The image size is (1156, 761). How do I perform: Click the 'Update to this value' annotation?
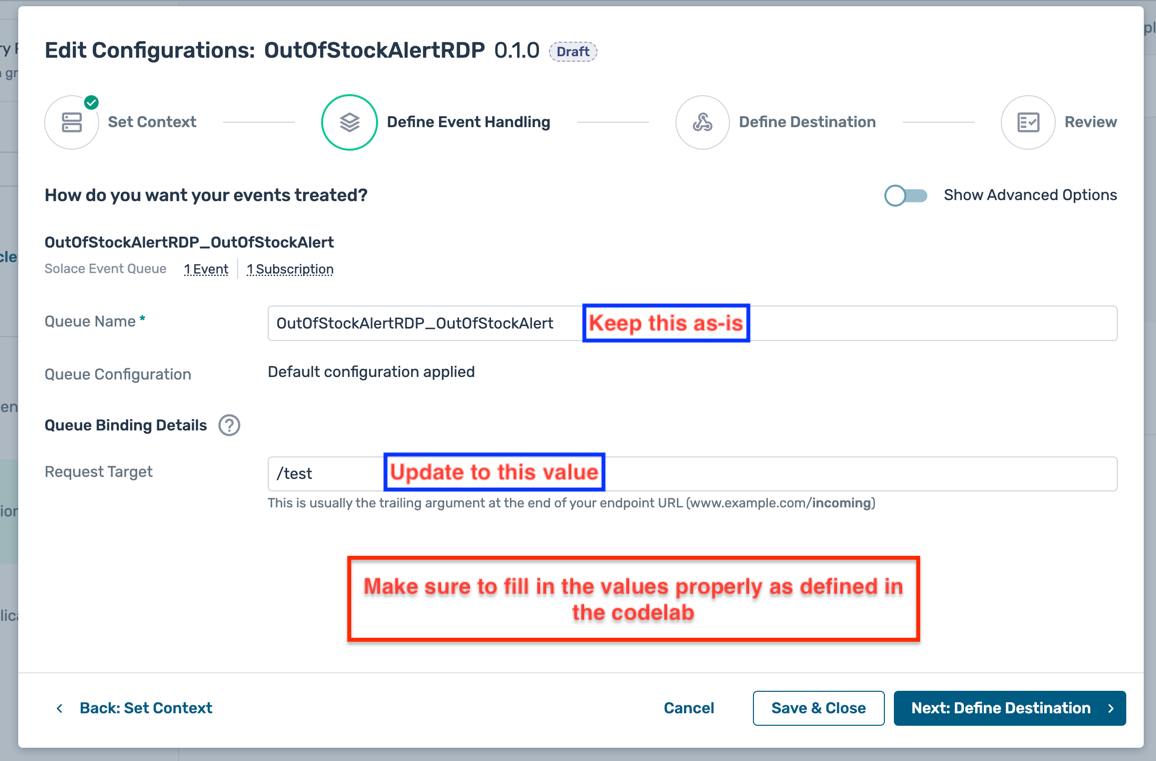coord(494,472)
